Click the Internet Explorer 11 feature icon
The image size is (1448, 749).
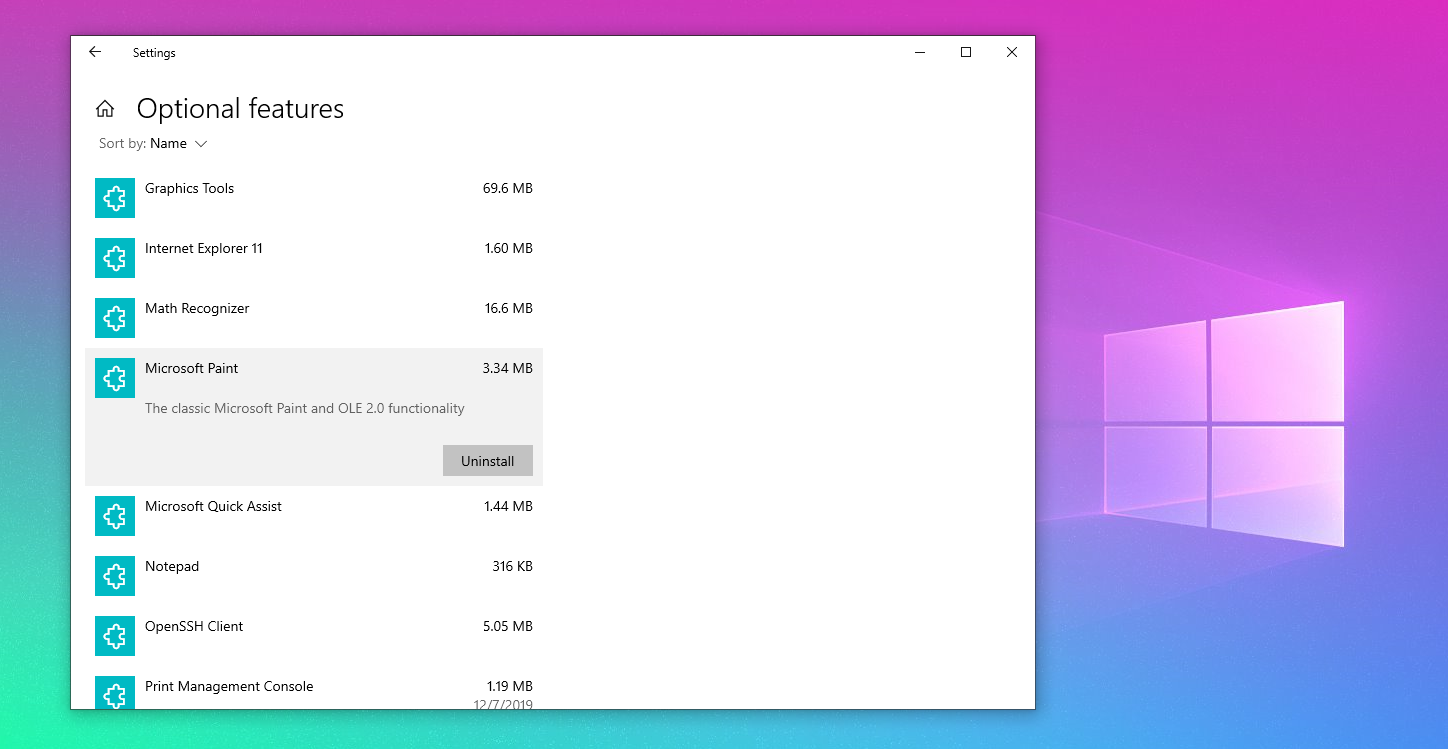click(x=115, y=258)
